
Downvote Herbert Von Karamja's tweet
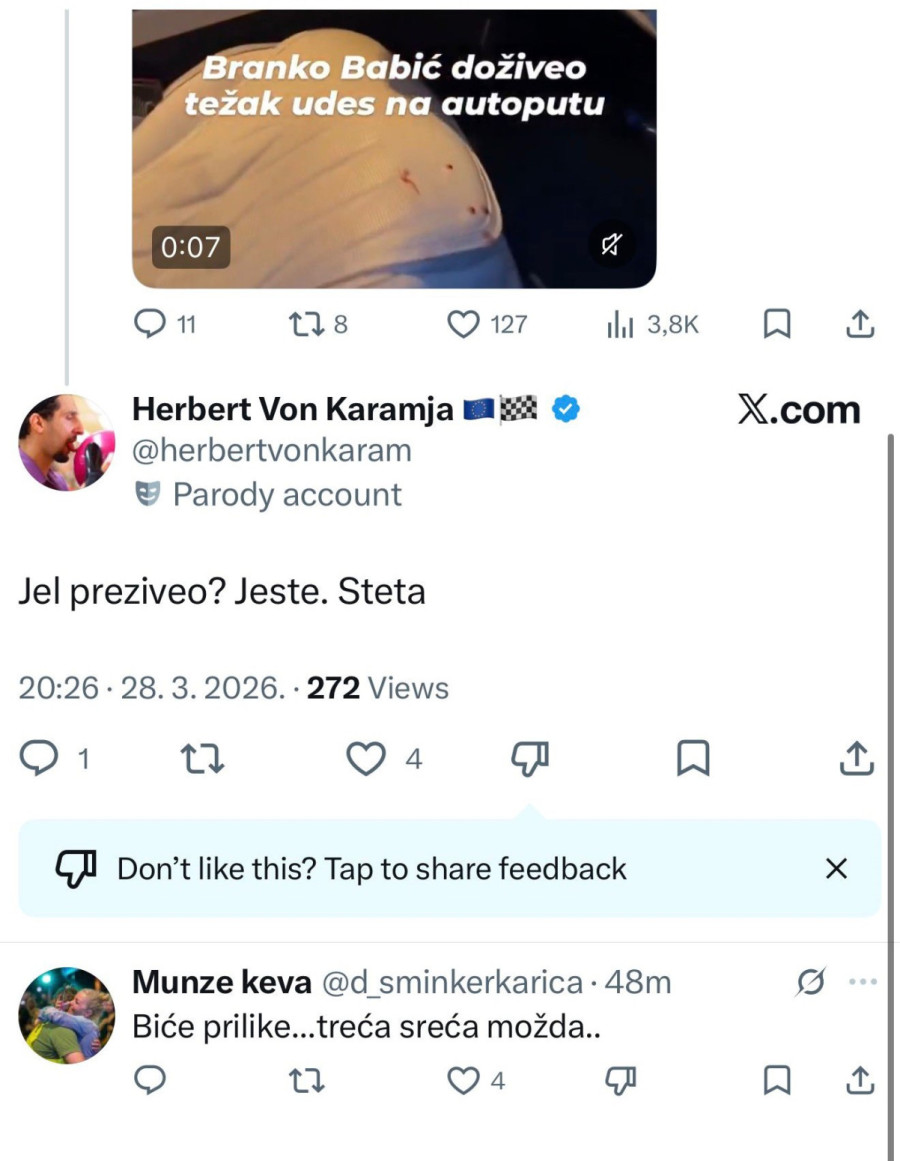(530, 760)
